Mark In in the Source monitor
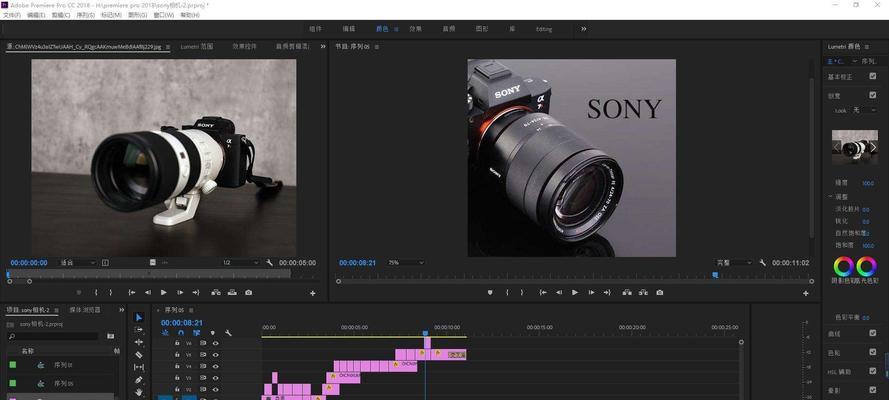889x400 pixels. (96, 292)
